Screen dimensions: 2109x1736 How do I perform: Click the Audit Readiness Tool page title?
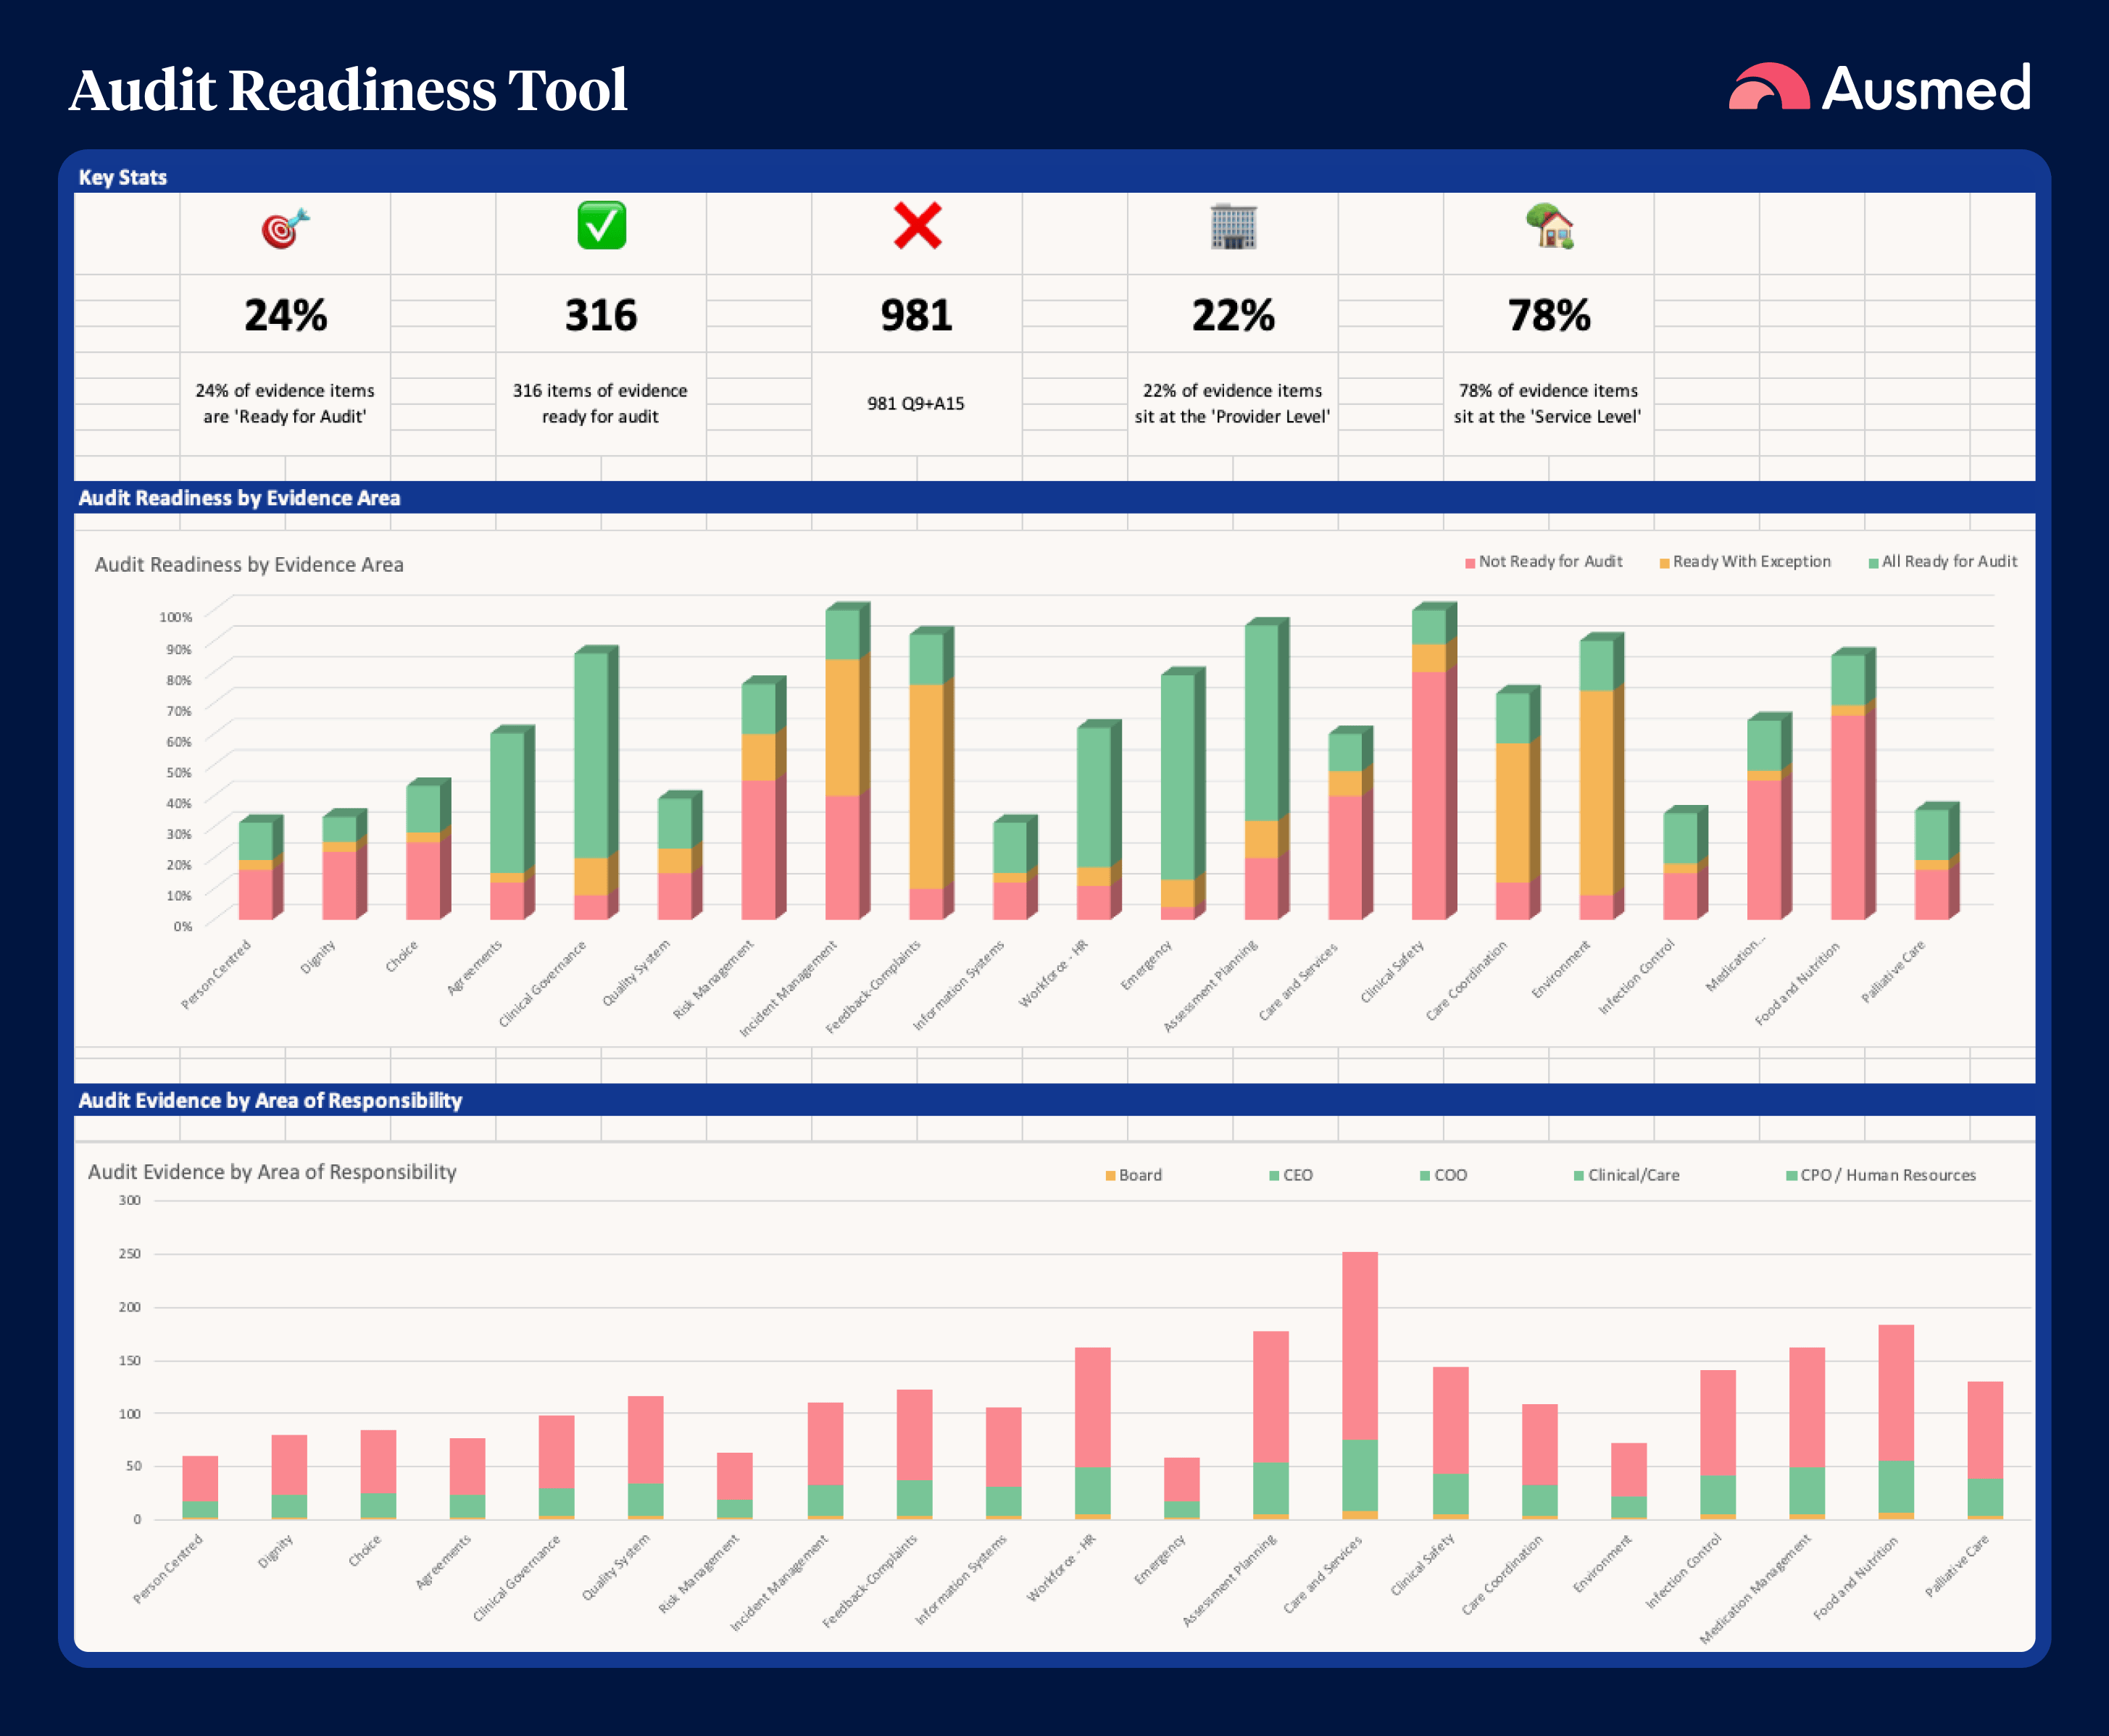(348, 90)
